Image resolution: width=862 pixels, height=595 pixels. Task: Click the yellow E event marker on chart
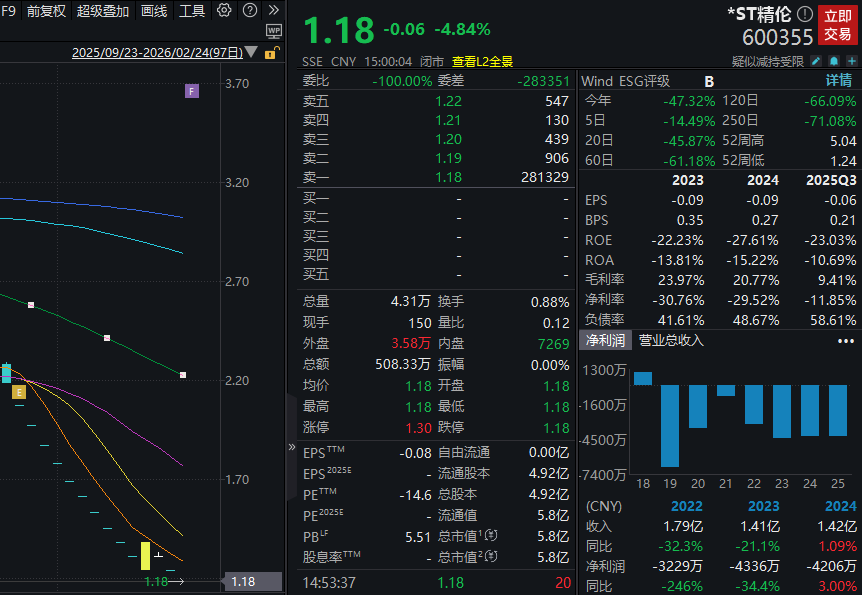click(19, 392)
